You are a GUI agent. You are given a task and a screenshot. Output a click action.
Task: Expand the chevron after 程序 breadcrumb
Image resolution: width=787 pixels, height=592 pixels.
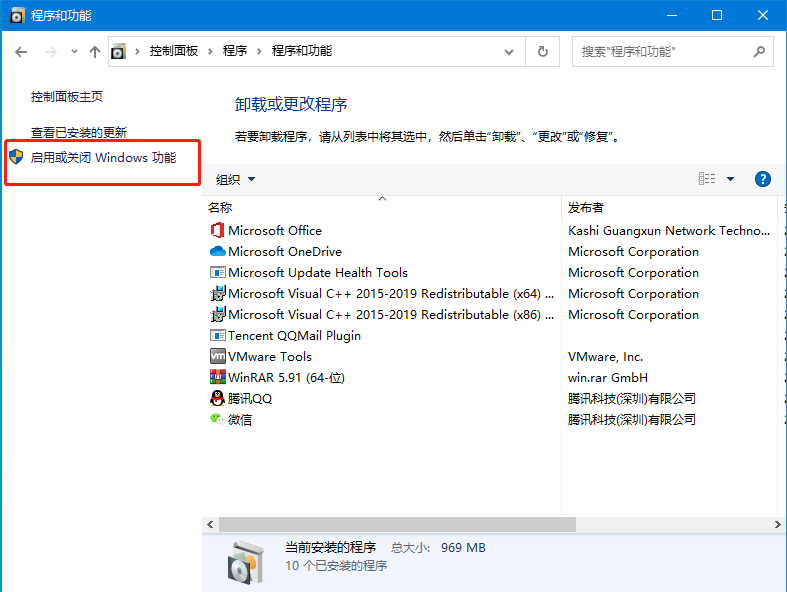pos(259,51)
